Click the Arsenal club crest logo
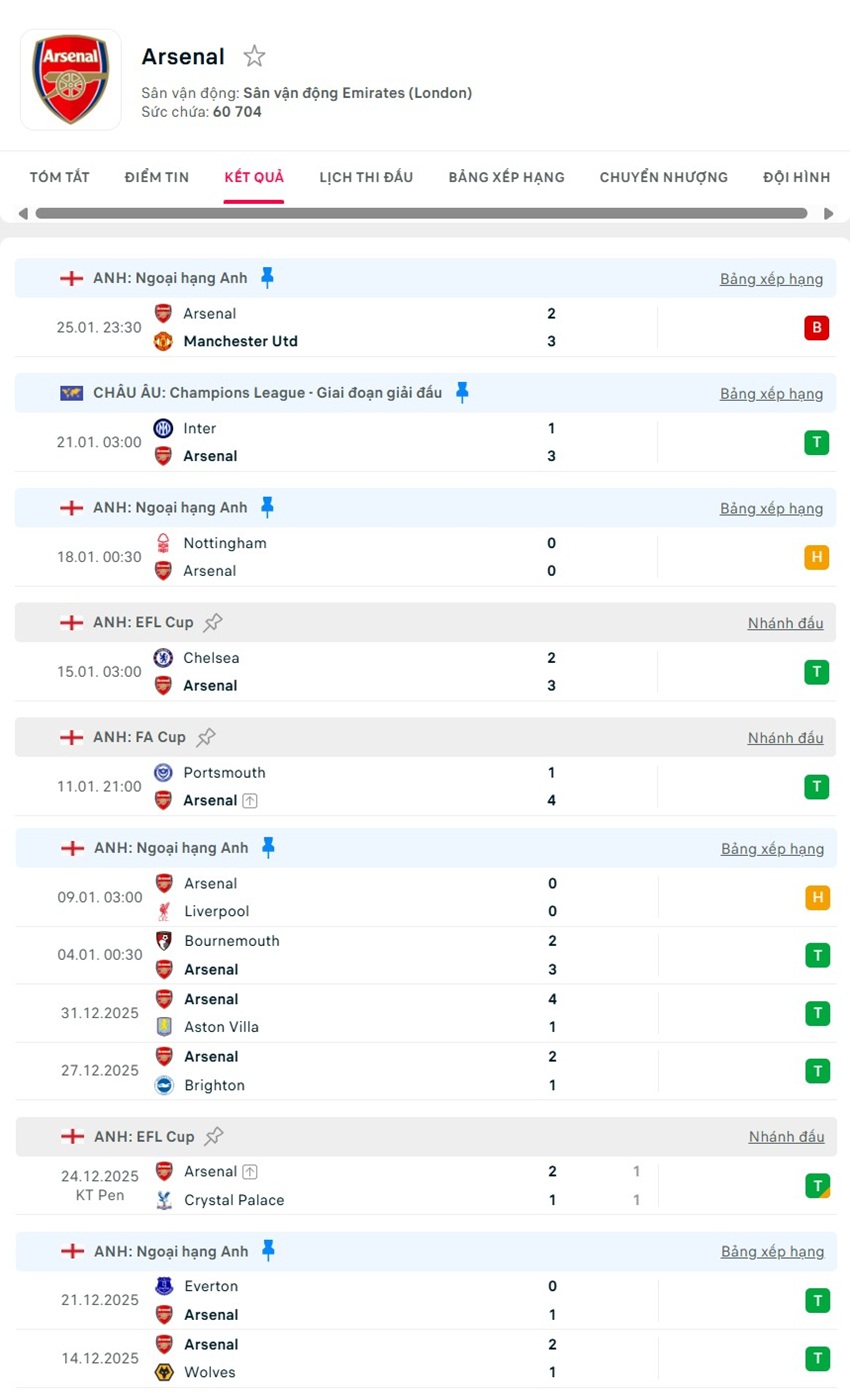Screen dimensions: 850x1398 [70, 79]
